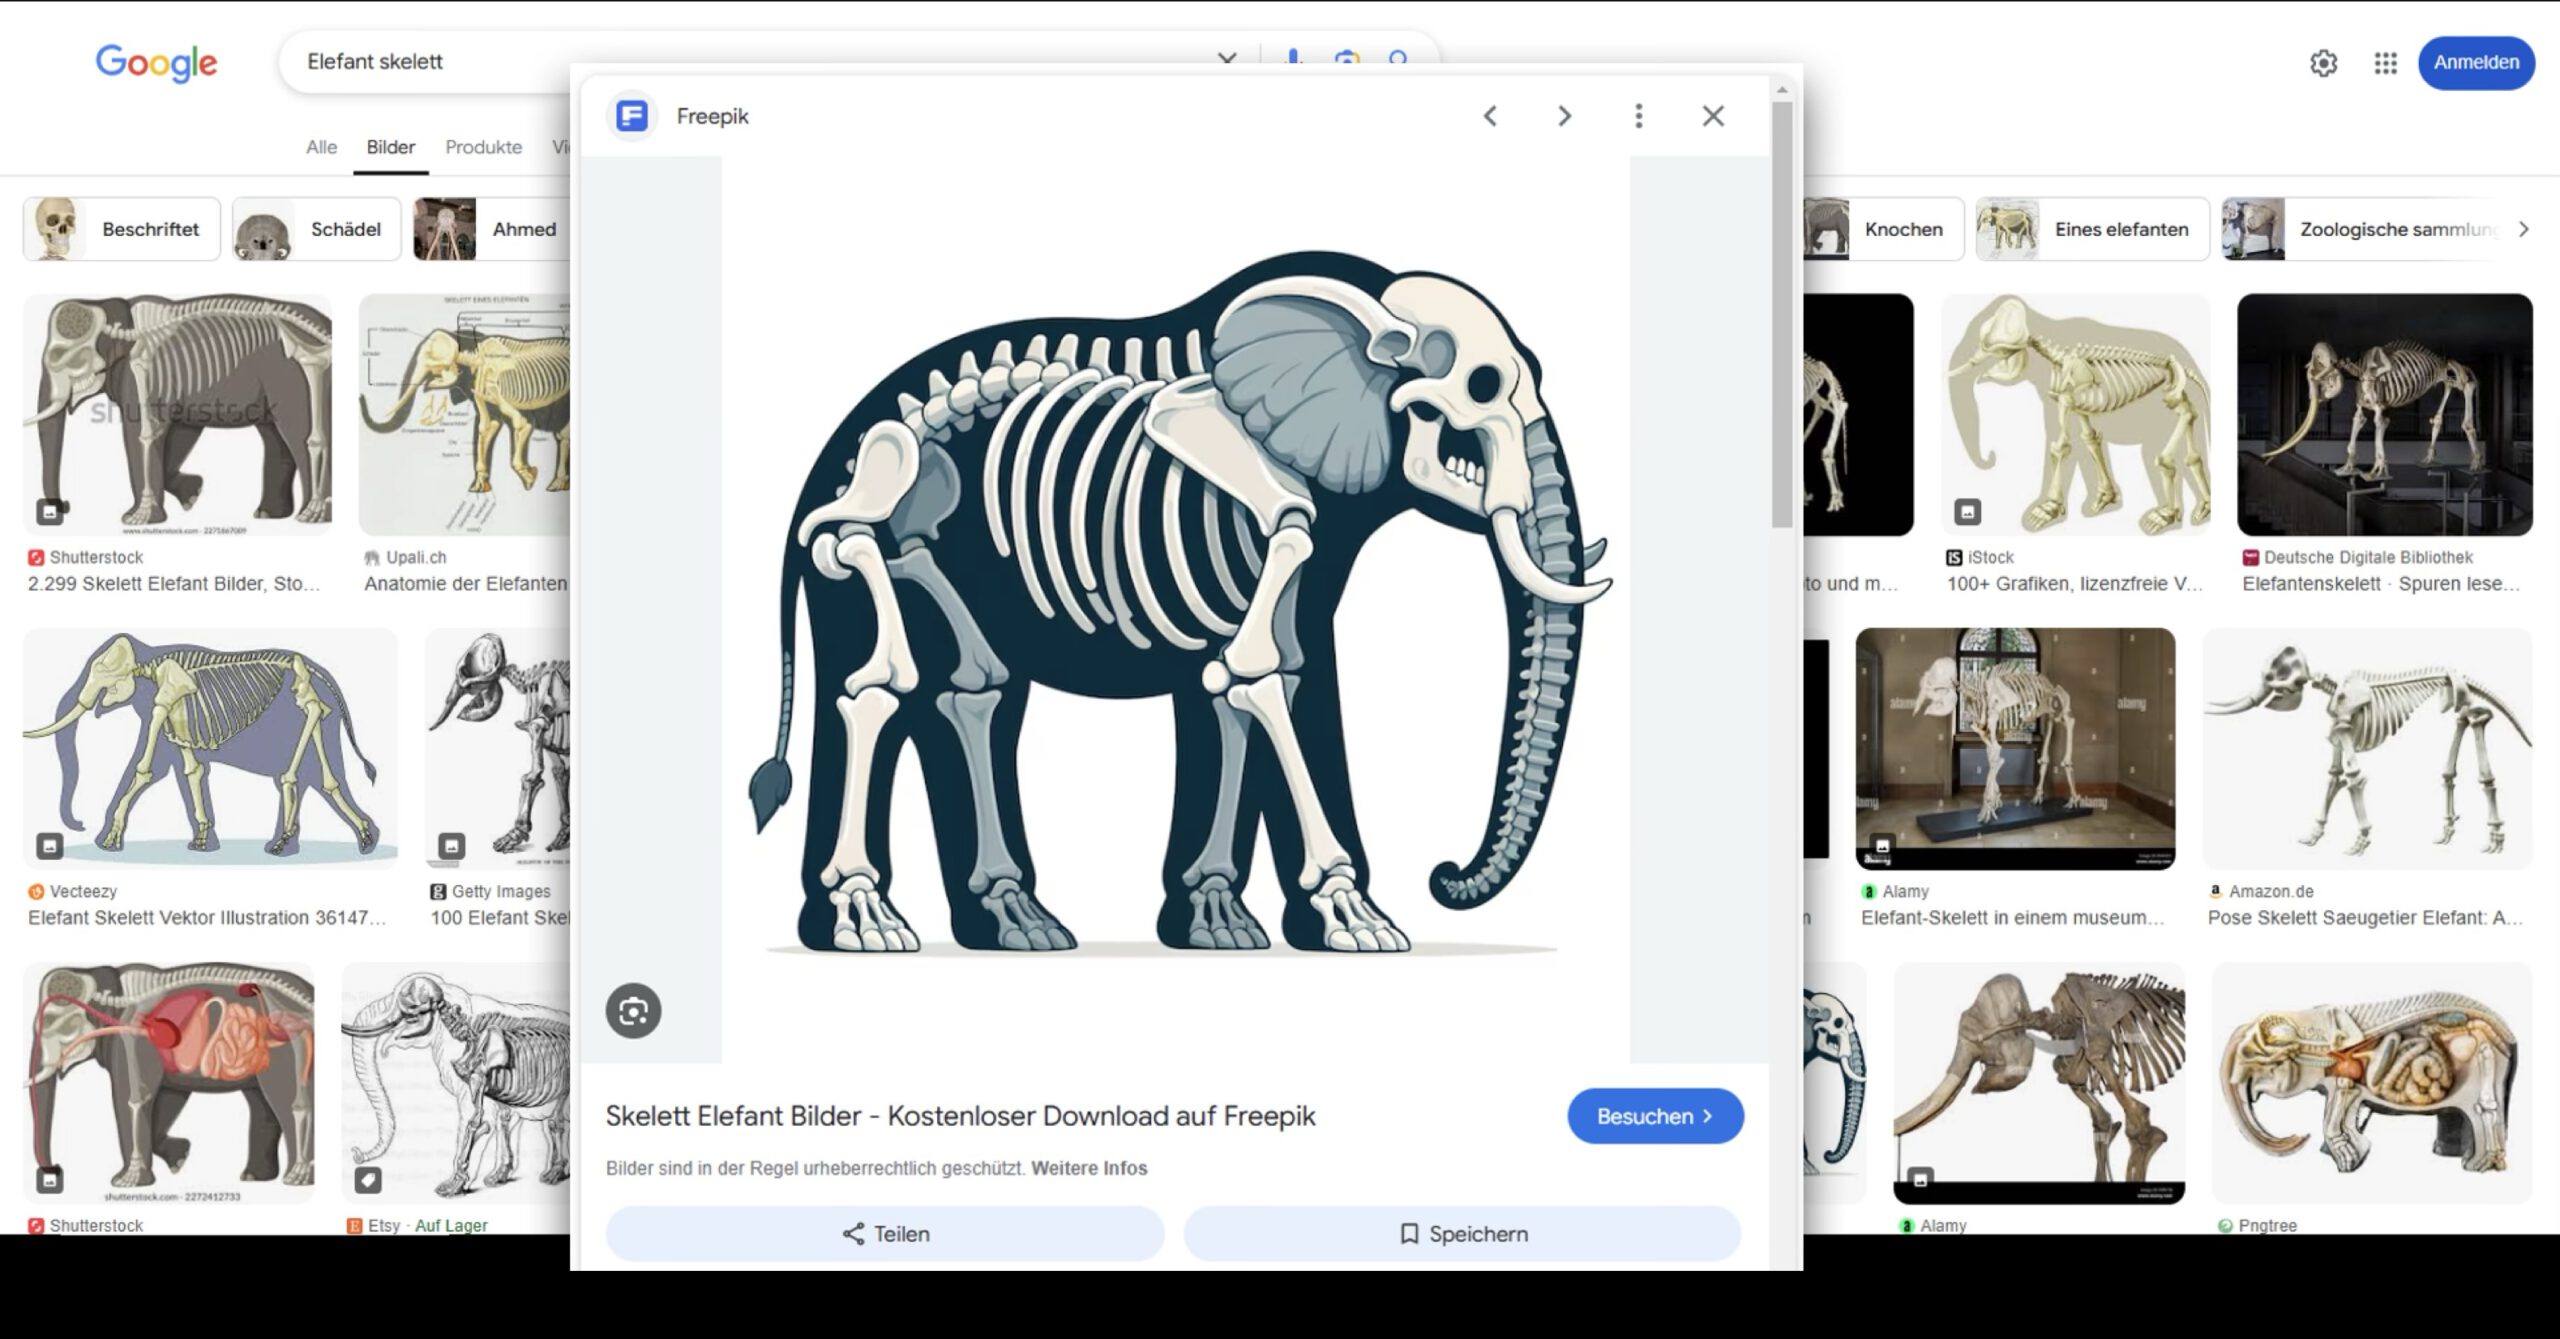
Task: Go to next image in preview panel
Action: [1564, 116]
